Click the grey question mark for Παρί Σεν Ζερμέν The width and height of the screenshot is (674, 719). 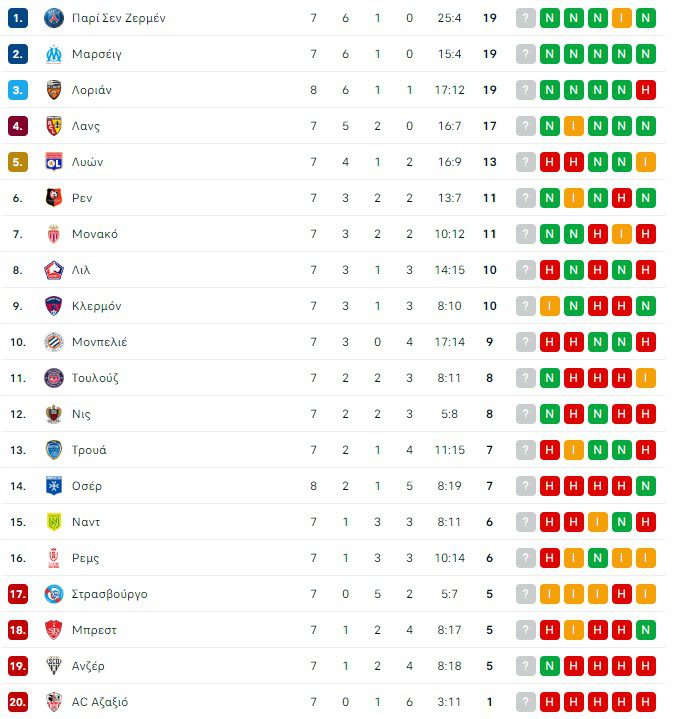[526, 18]
